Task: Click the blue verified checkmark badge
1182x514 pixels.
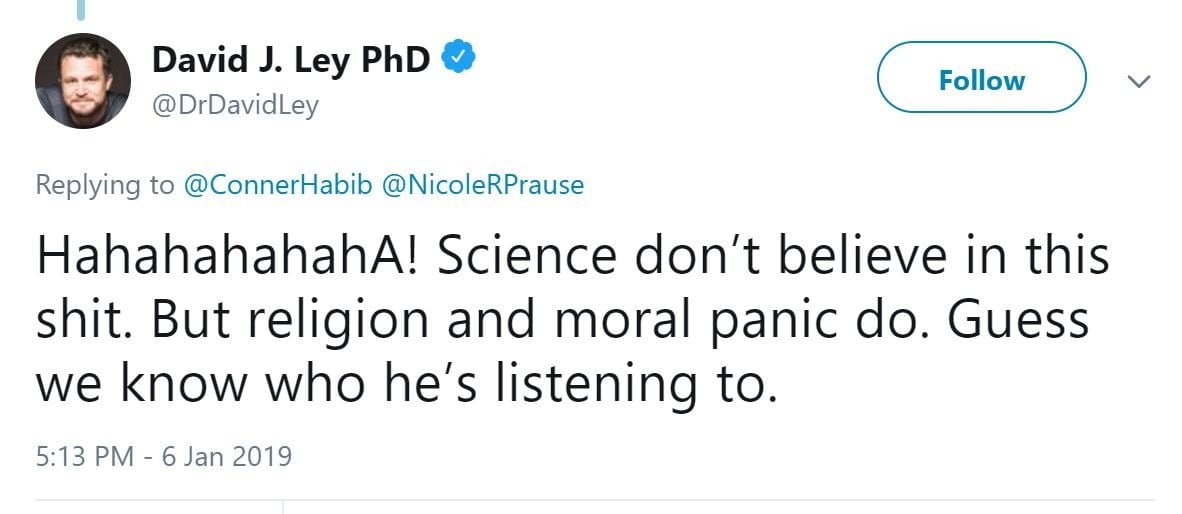Action: (459, 61)
